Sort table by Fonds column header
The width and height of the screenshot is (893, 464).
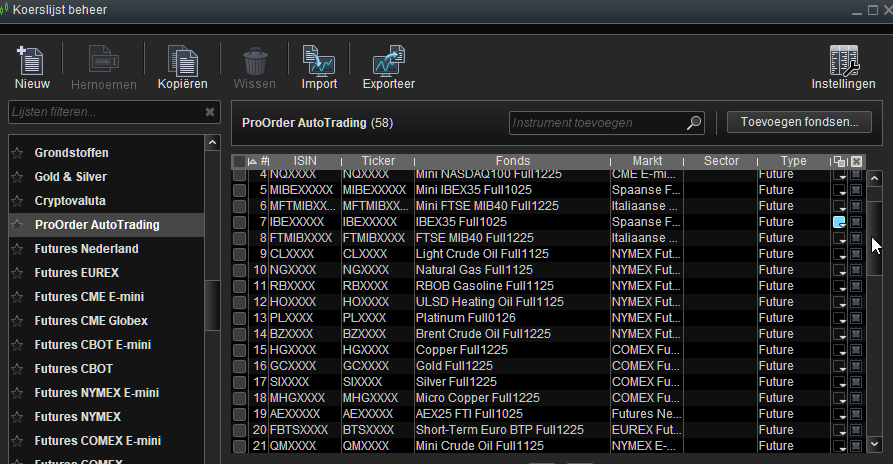tap(513, 161)
